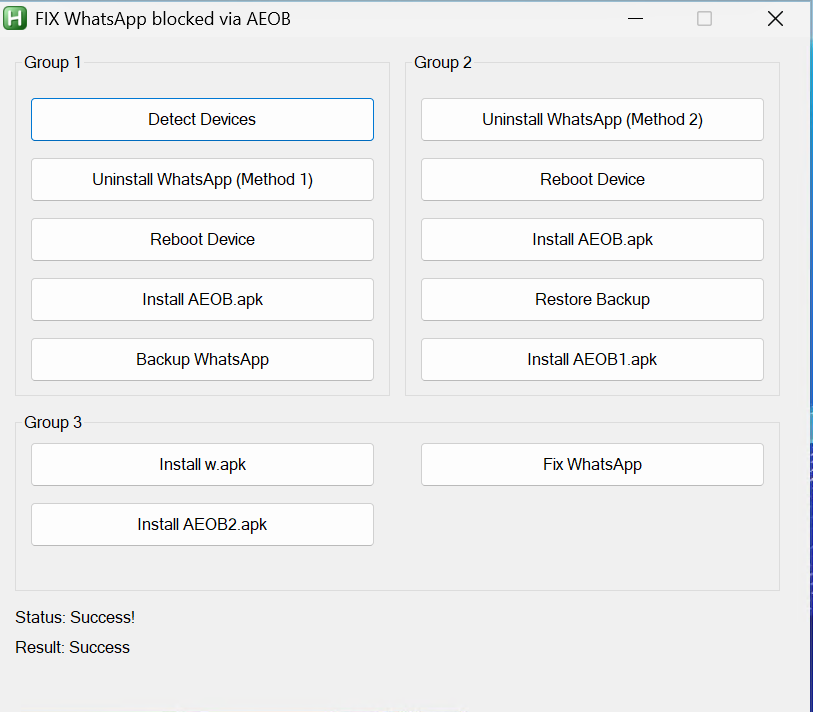Run Uninstall WhatsApp (Method 1)

pyautogui.click(x=202, y=179)
